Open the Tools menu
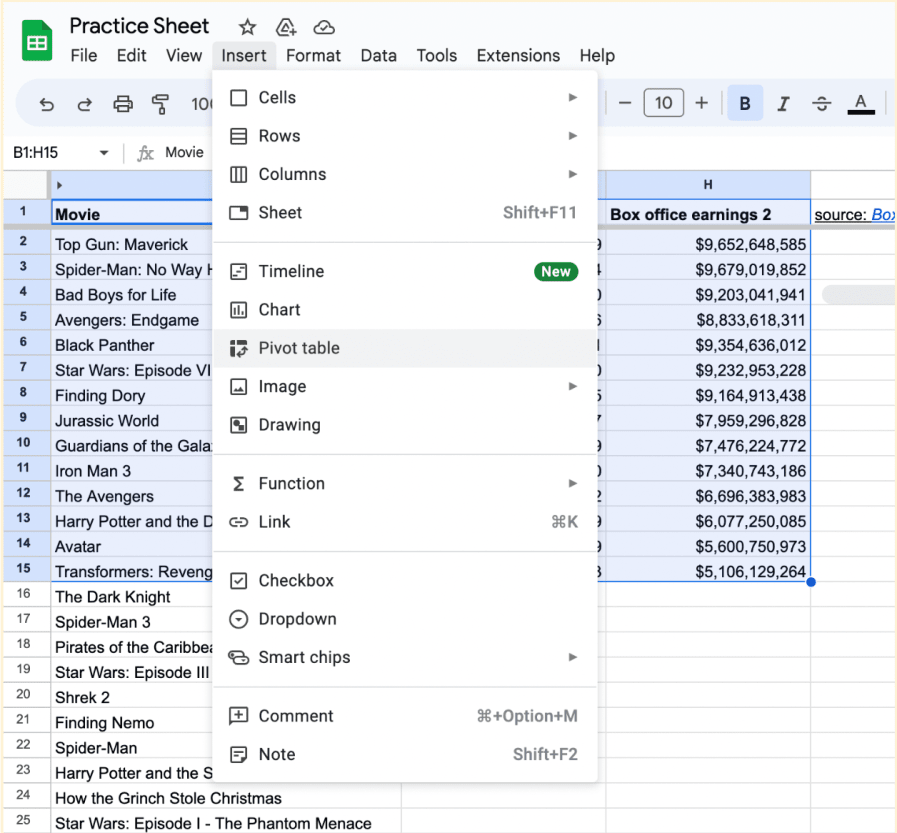 [436, 55]
